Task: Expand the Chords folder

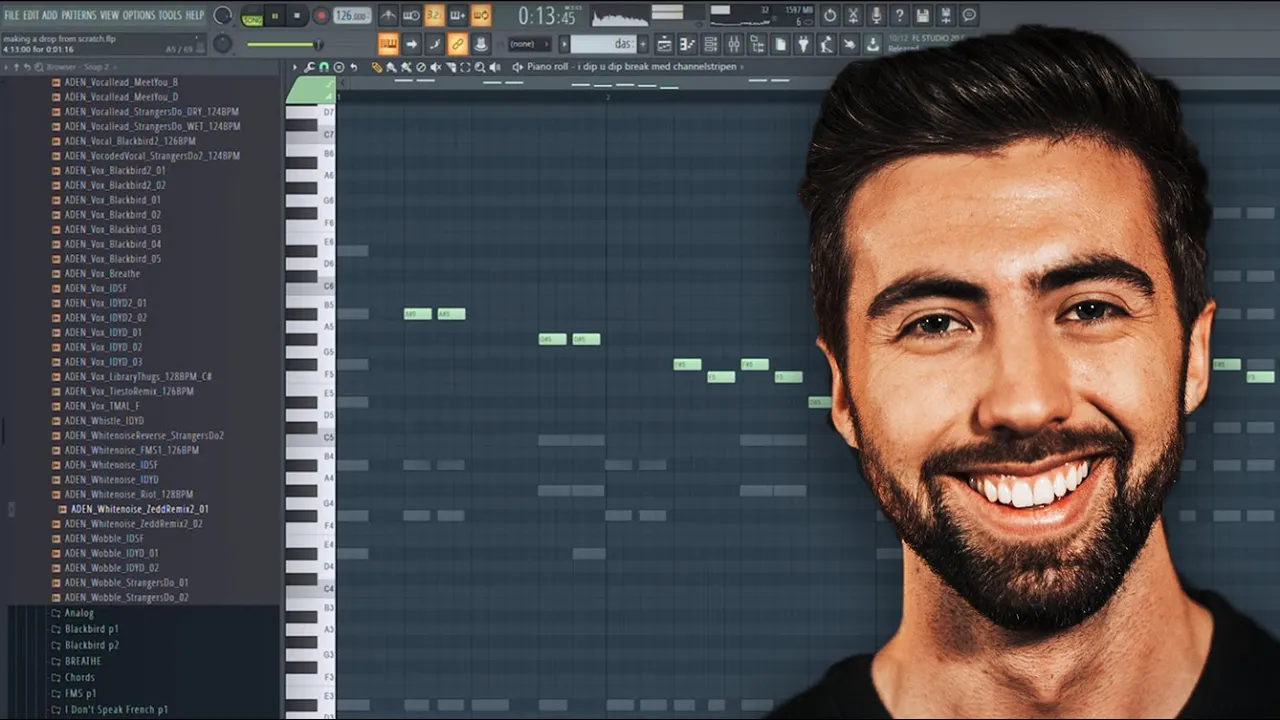Action: pyautogui.click(x=72, y=677)
